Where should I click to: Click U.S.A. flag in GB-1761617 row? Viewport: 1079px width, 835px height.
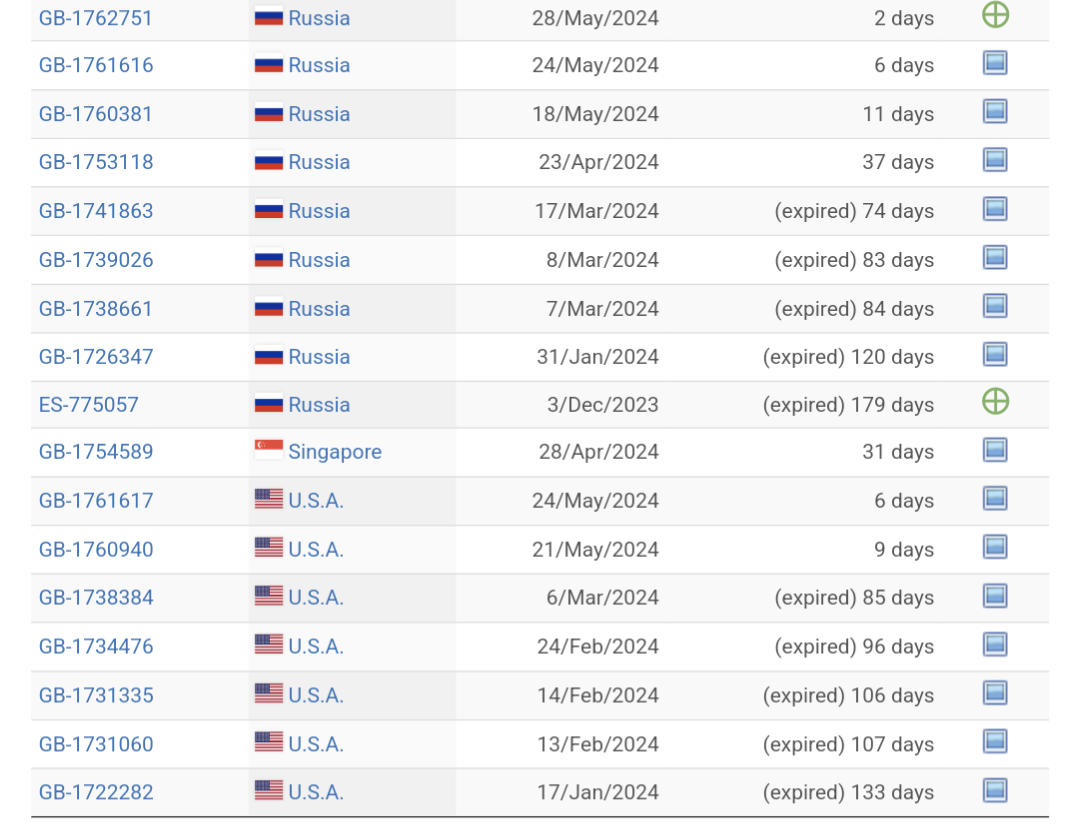(x=268, y=499)
